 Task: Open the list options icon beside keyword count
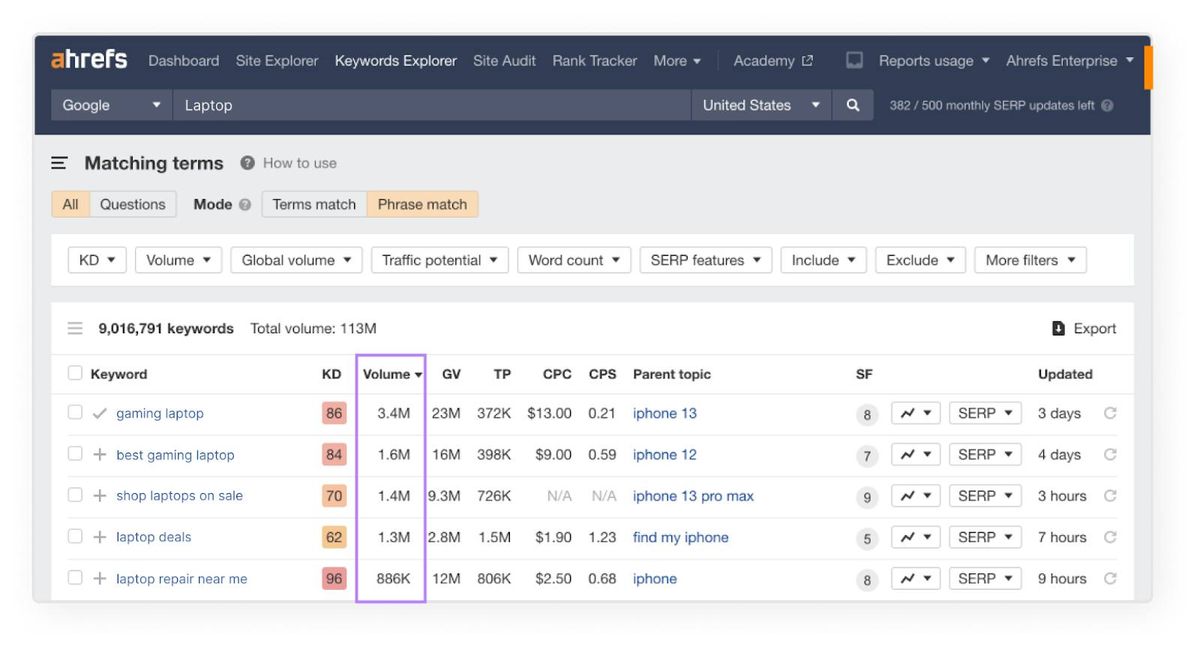tap(75, 328)
